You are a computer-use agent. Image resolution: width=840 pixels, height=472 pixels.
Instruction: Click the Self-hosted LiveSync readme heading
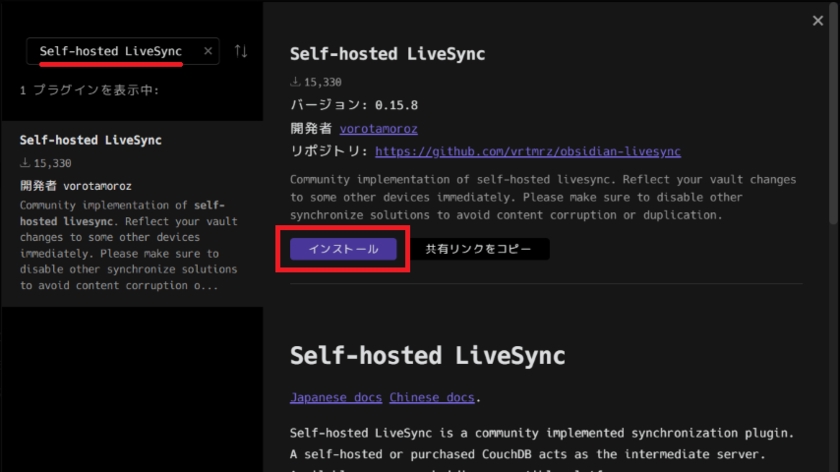click(428, 356)
